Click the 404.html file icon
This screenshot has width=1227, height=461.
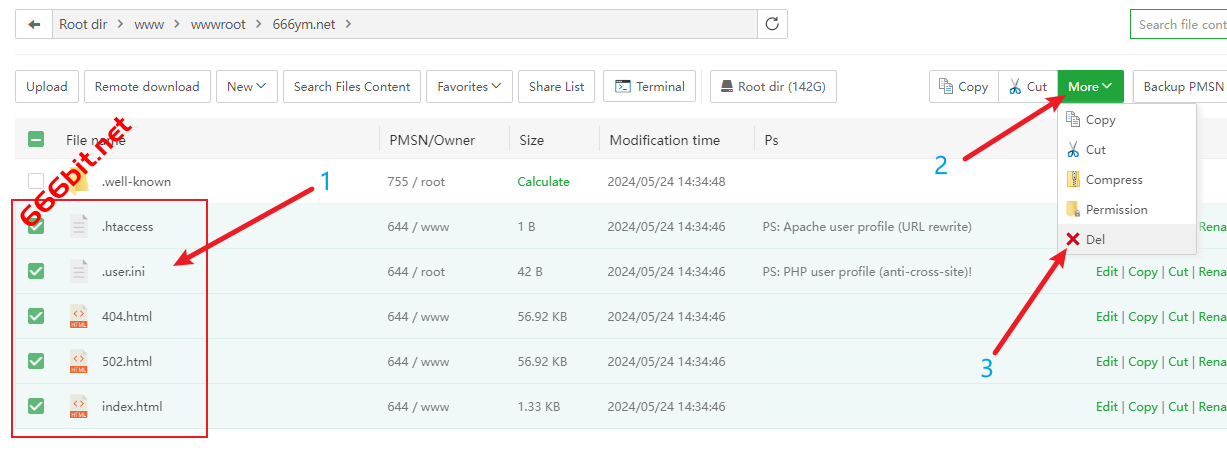tap(79, 316)
